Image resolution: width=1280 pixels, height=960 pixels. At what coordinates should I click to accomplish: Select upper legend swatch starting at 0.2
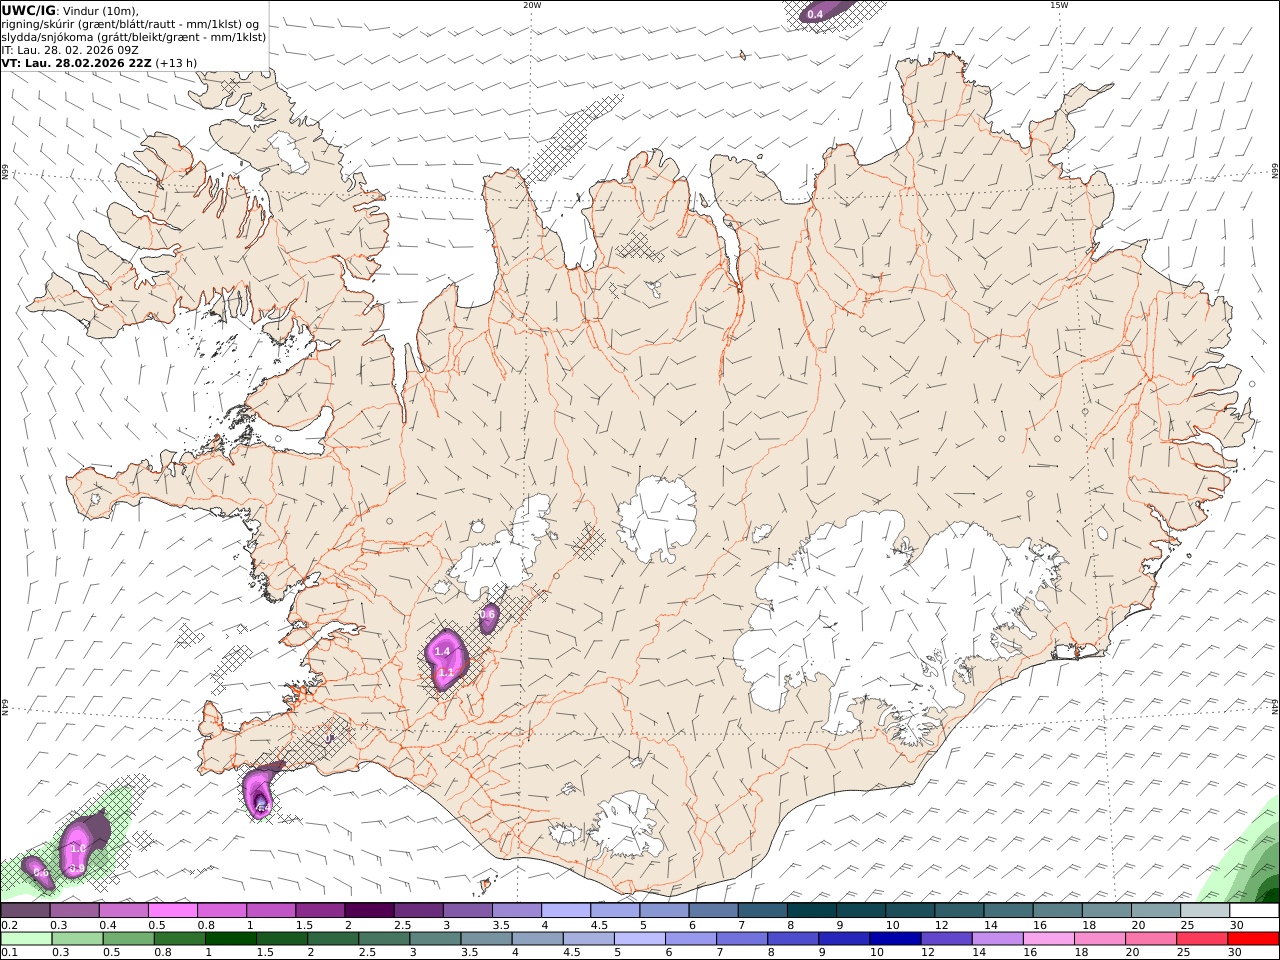point(26,911)
